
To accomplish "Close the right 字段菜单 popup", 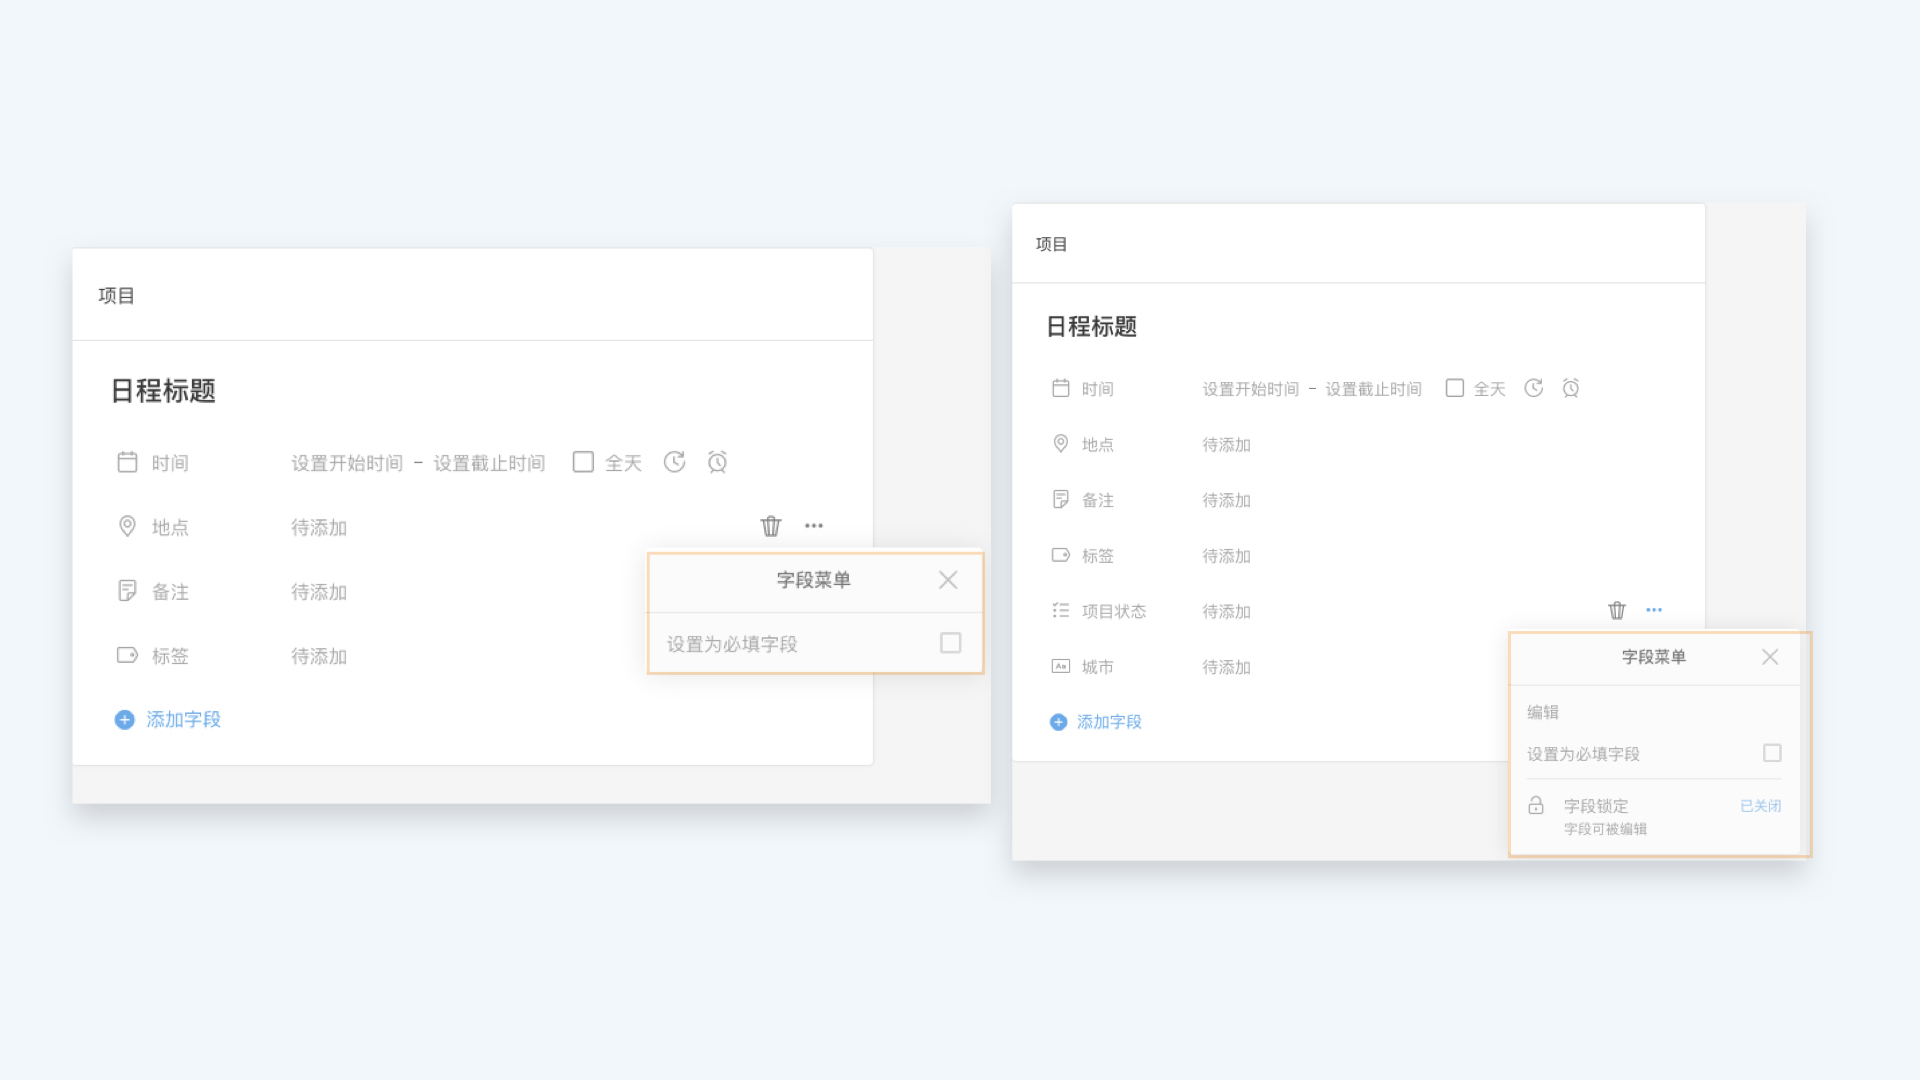I will [1770, 657].
